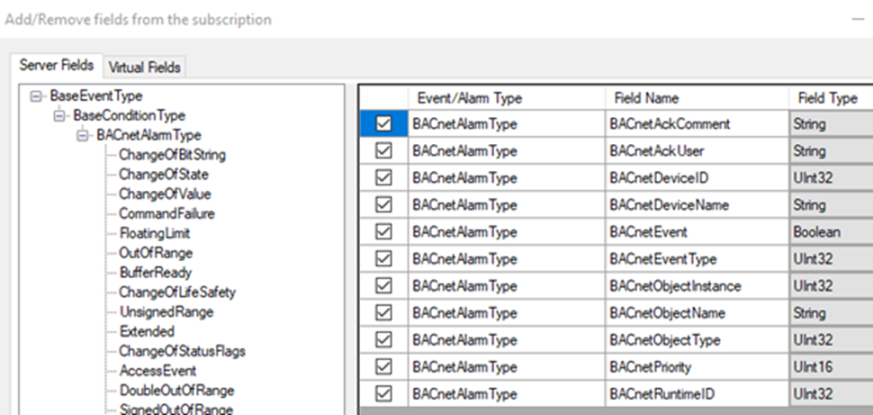Viewport: 873px width, 415px height.
Task: Sort by Event/Alarm Type column header
Action: (x=507, y=99)
